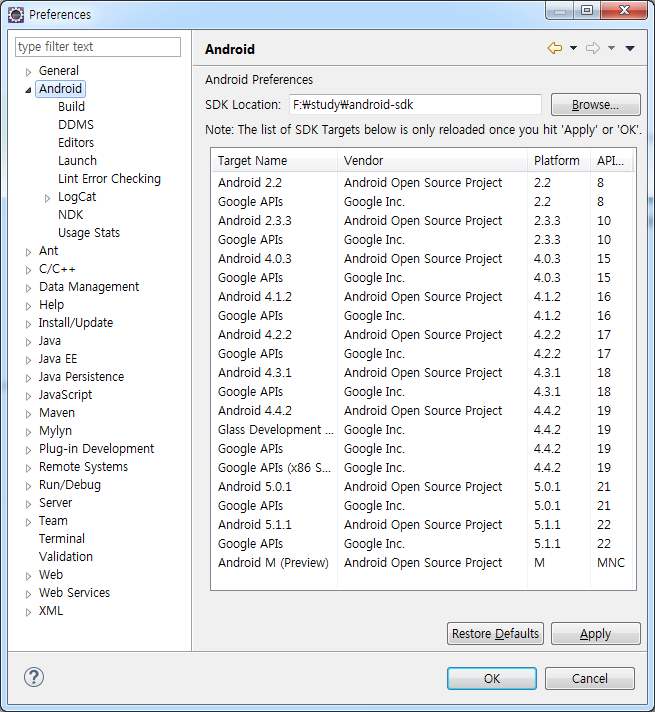
Task: Click the forward navigation arrow icon
Action: click(593, 48)
